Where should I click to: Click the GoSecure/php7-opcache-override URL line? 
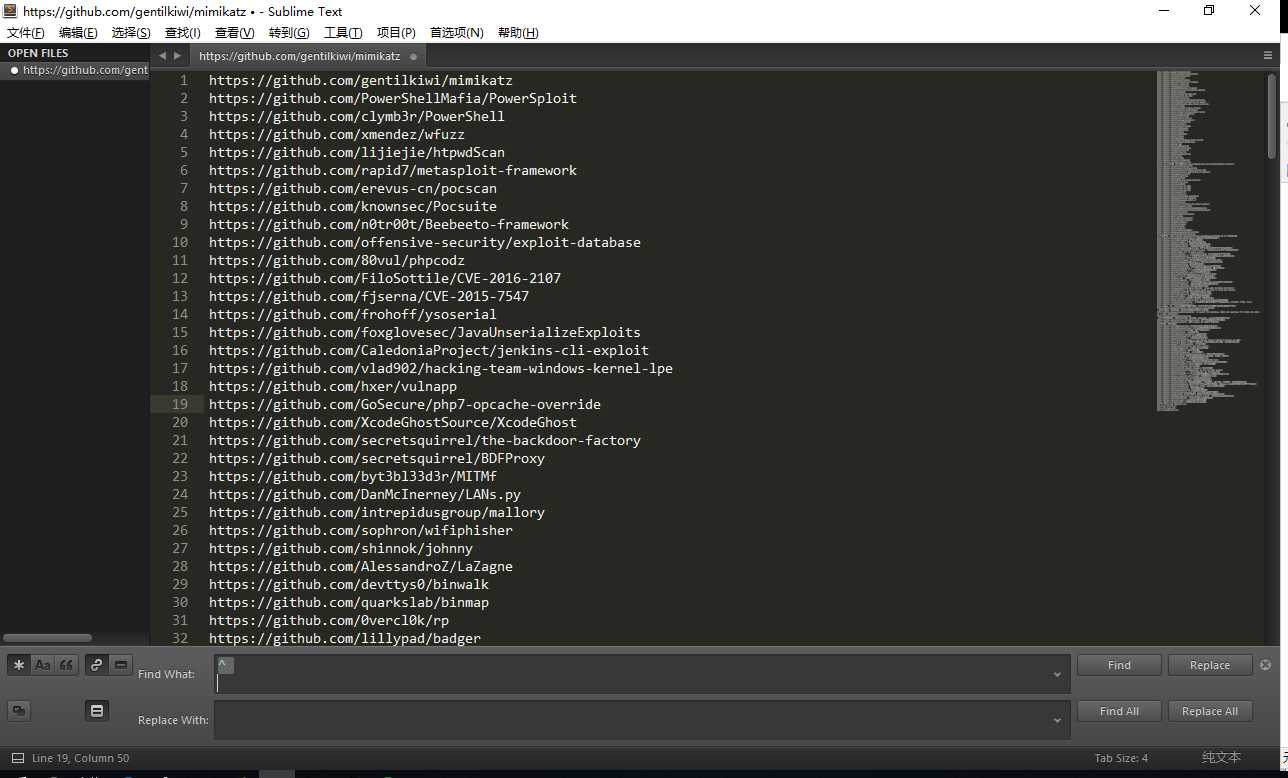(405, 404)
